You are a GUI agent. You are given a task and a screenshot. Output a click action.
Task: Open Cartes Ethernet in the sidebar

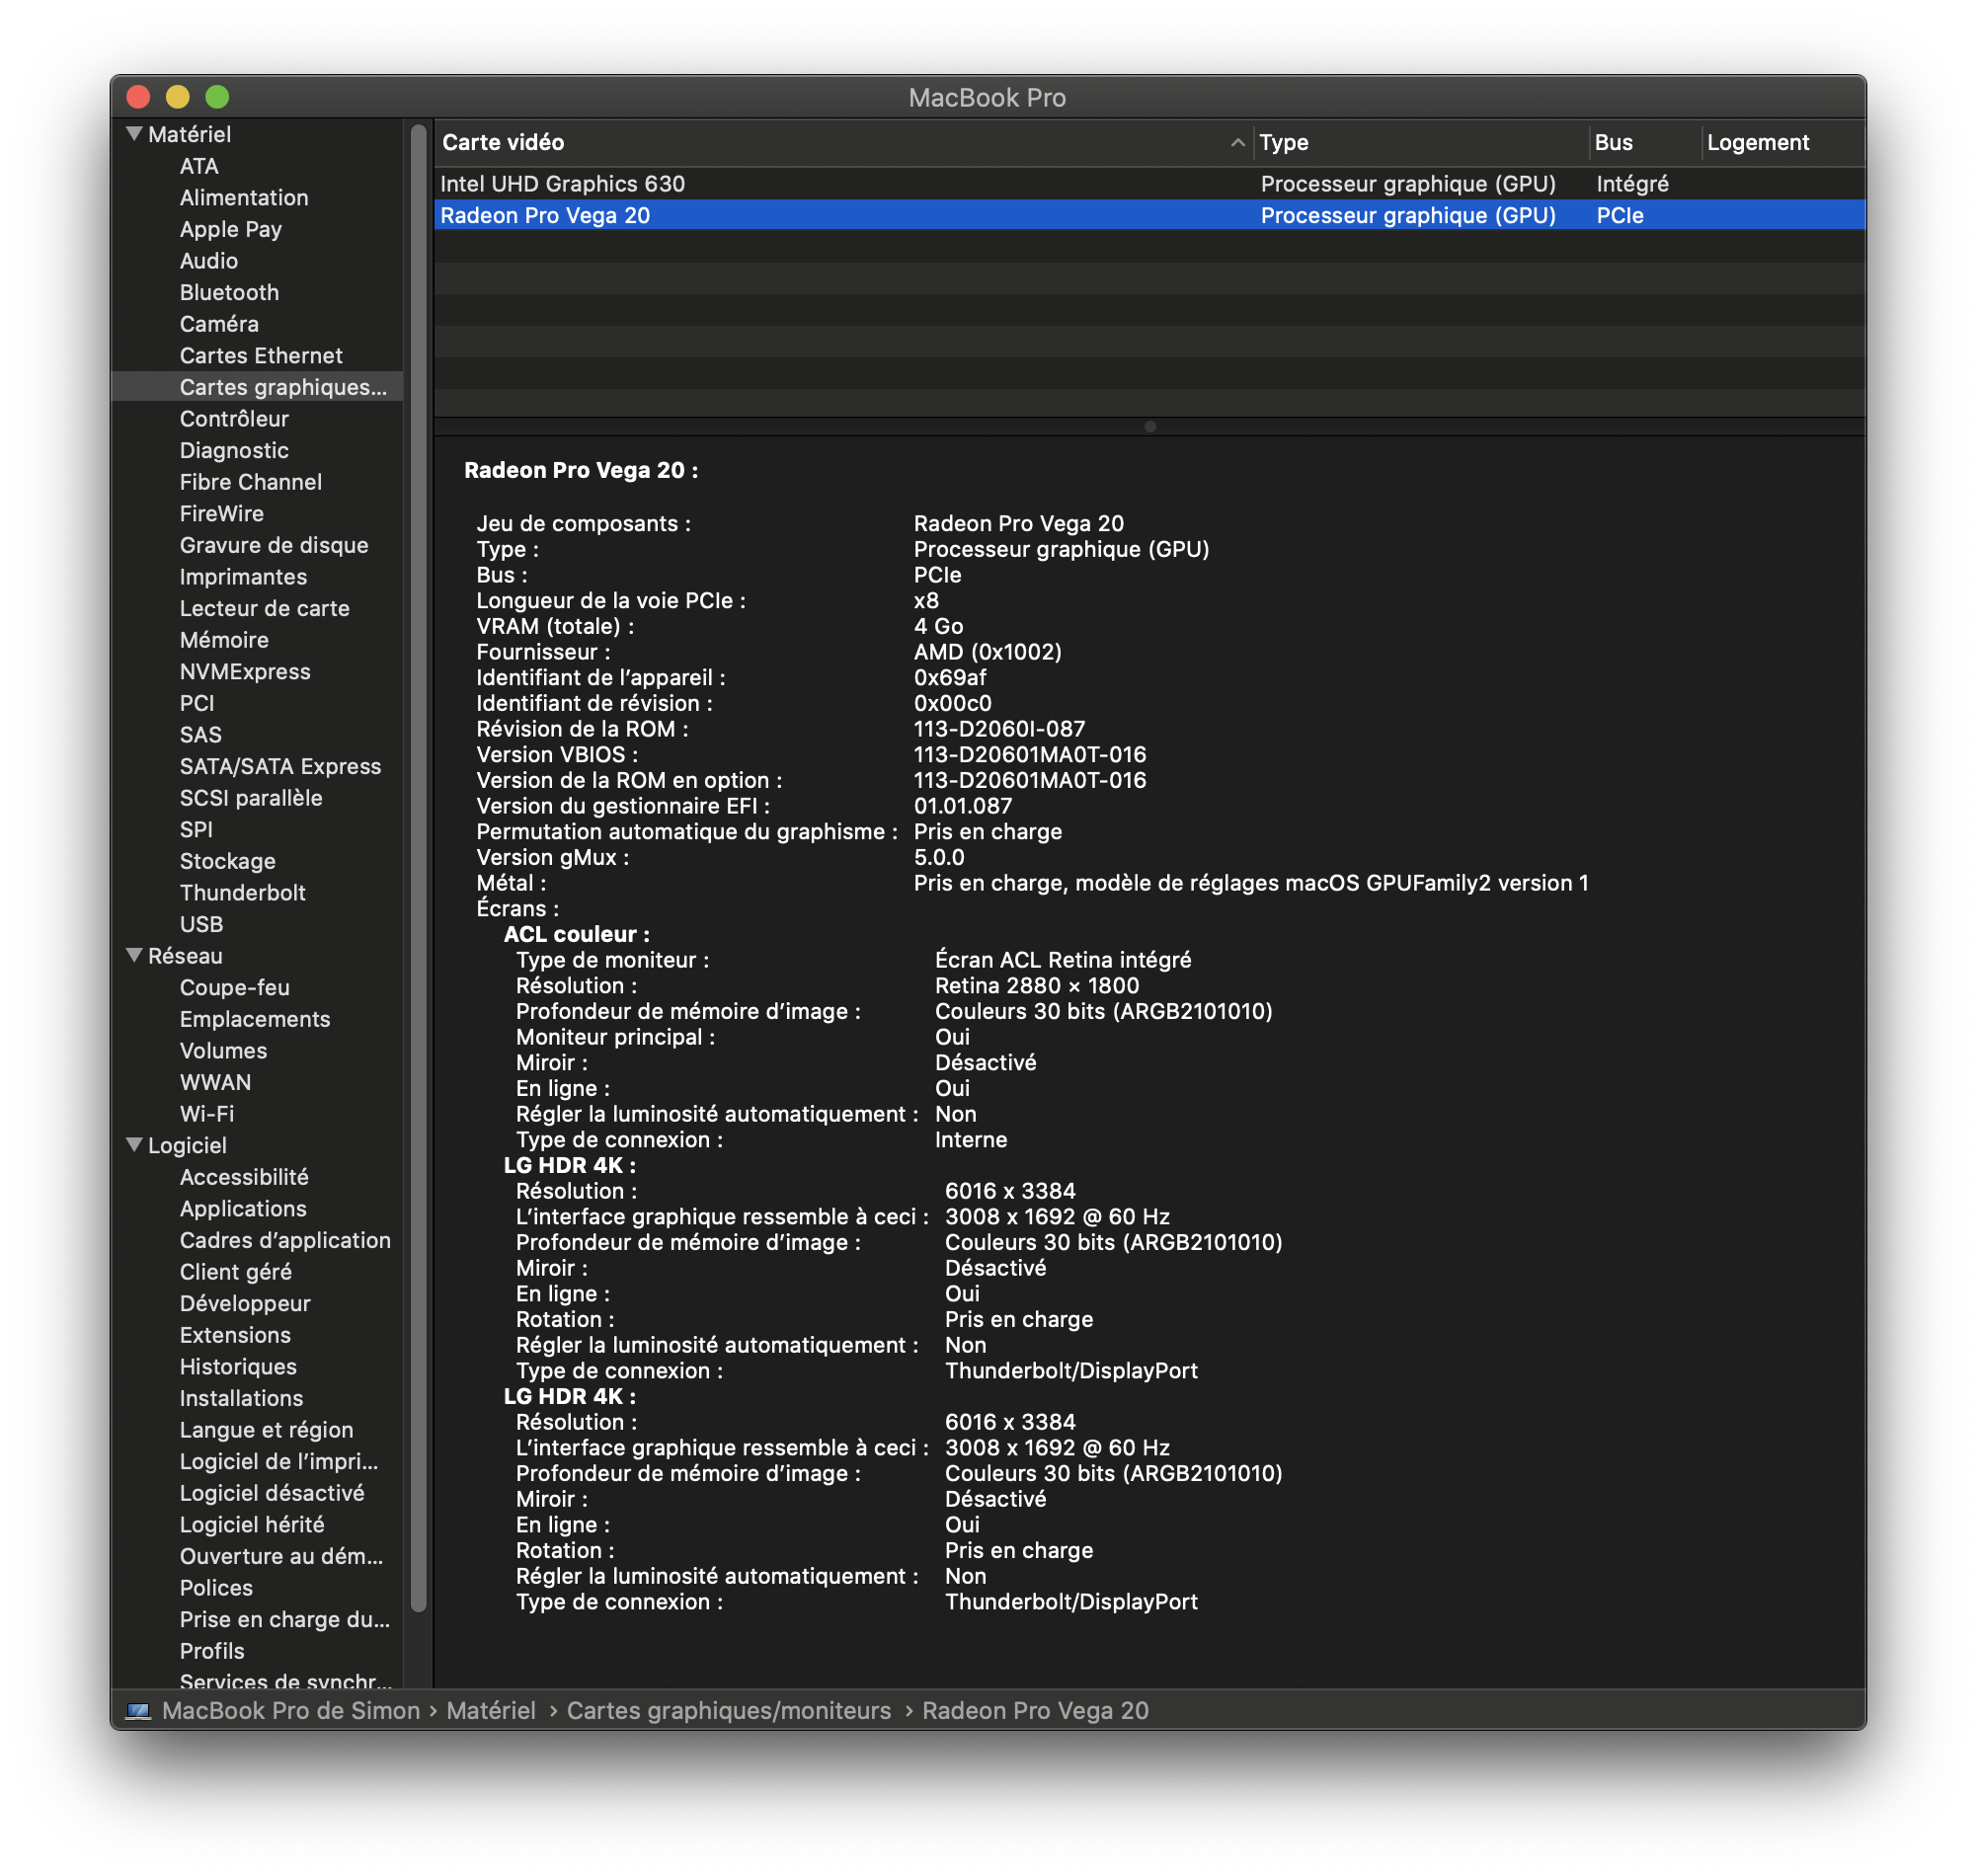(x=261, y=356)
